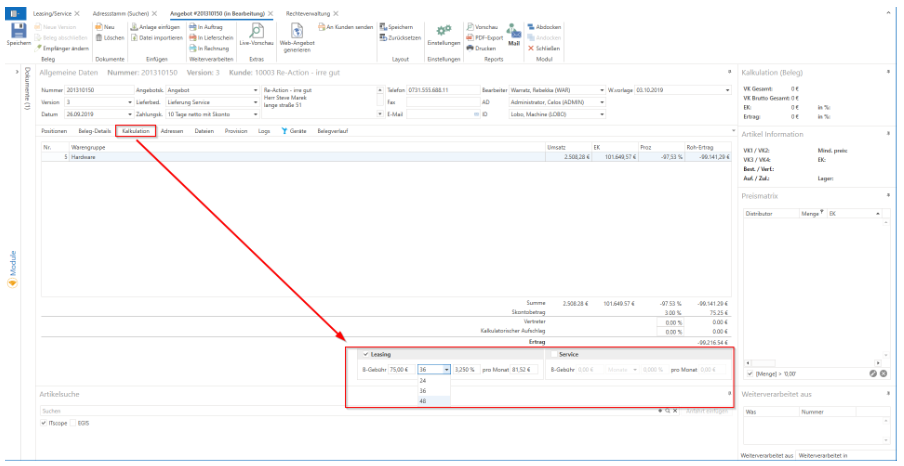Image resolution: width=904 pixels, height=466 pixels.
Task: Switch to the Positionen tab
Action: coord(54,131)
